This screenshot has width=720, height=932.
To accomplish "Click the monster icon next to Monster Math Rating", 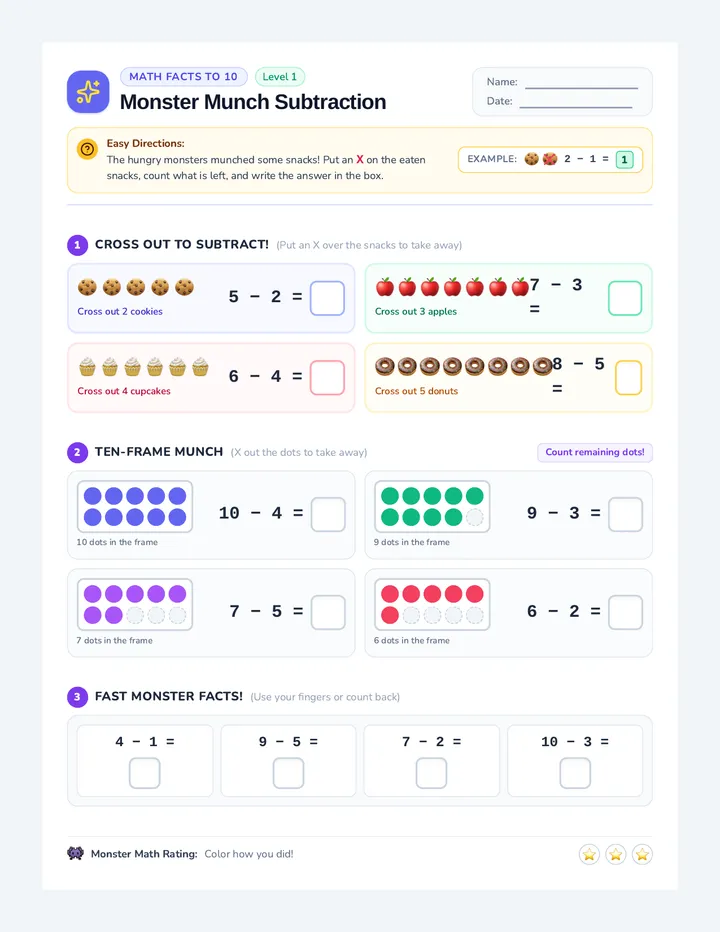I will pos(76,854).
